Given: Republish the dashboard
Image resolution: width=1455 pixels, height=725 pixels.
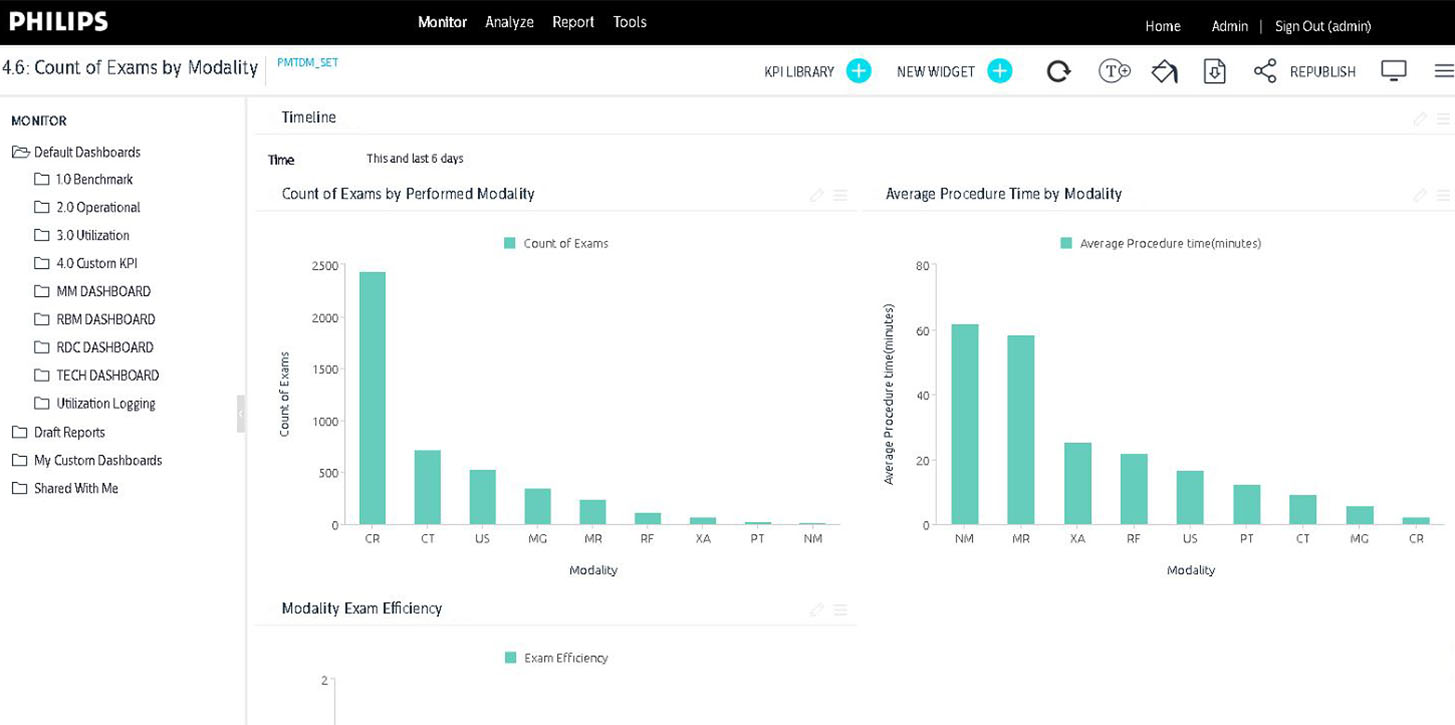Looking at the screenshot, I should pyautogui.click(x=1322, y=70).
